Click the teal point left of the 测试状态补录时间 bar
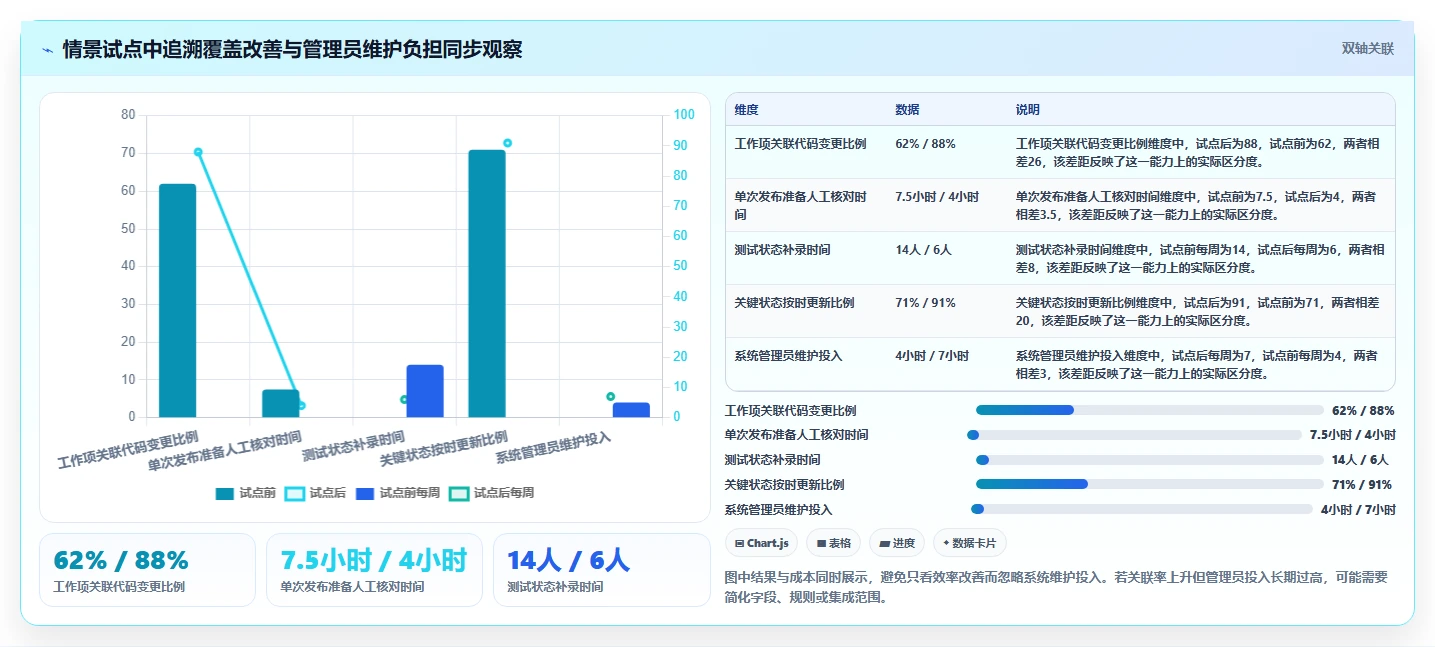The width and height of the screenshot is (1435, 647). pyautogui.click(x=404, y=399)
